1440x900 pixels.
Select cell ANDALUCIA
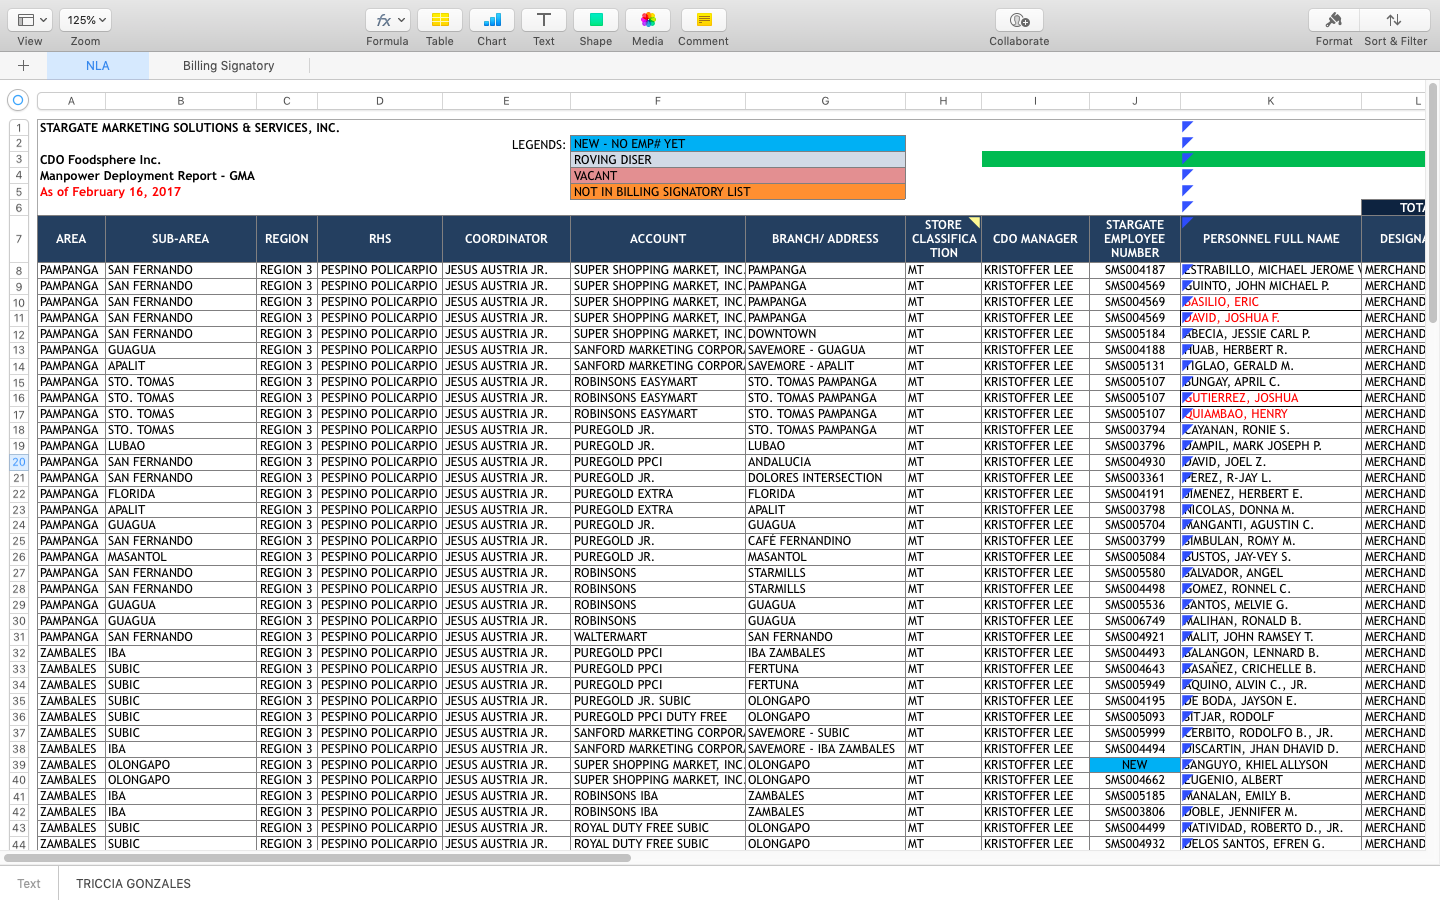825,462
